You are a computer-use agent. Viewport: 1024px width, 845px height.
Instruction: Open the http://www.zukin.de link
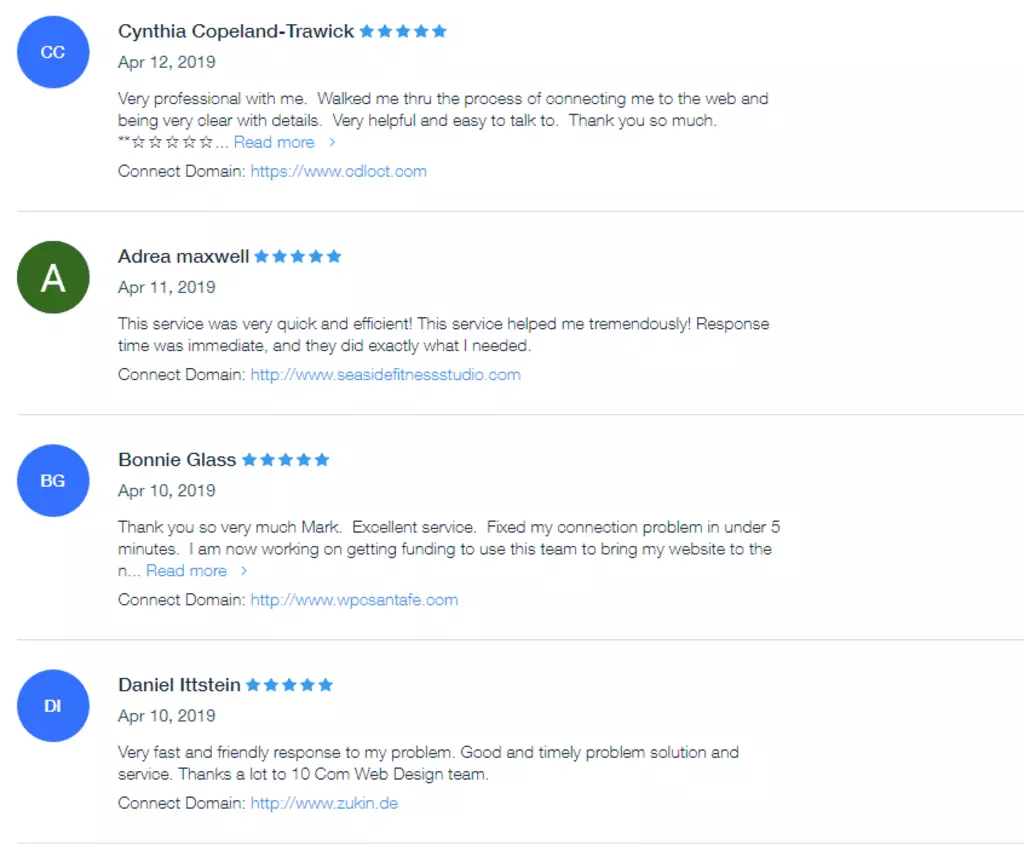tap(324, 803)
